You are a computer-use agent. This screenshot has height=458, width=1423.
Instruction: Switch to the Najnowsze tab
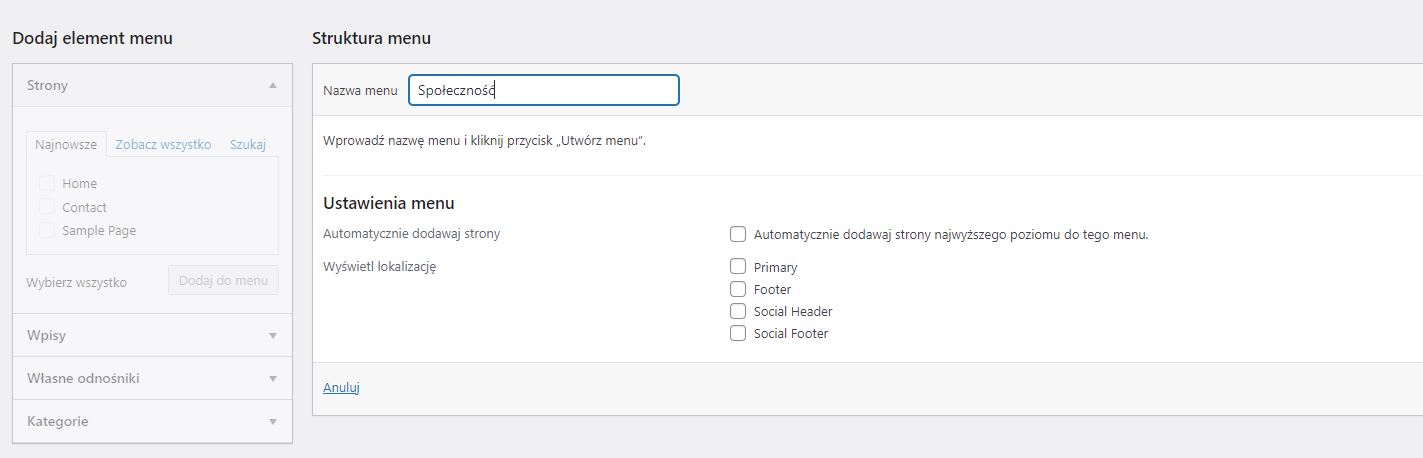click(x=66, y=144)
